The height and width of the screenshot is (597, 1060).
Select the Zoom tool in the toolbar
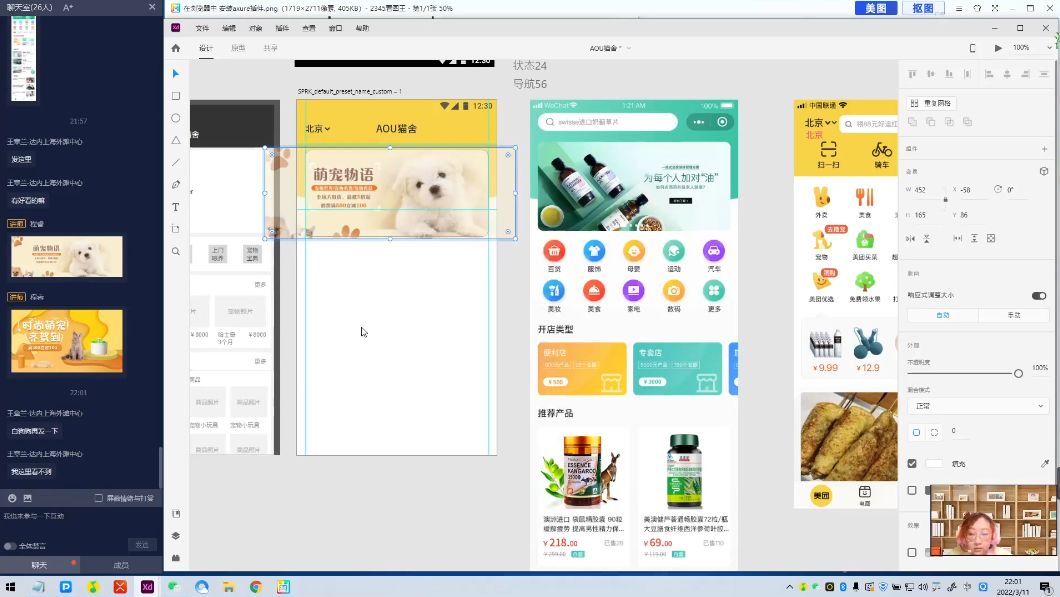click(175, 251)
